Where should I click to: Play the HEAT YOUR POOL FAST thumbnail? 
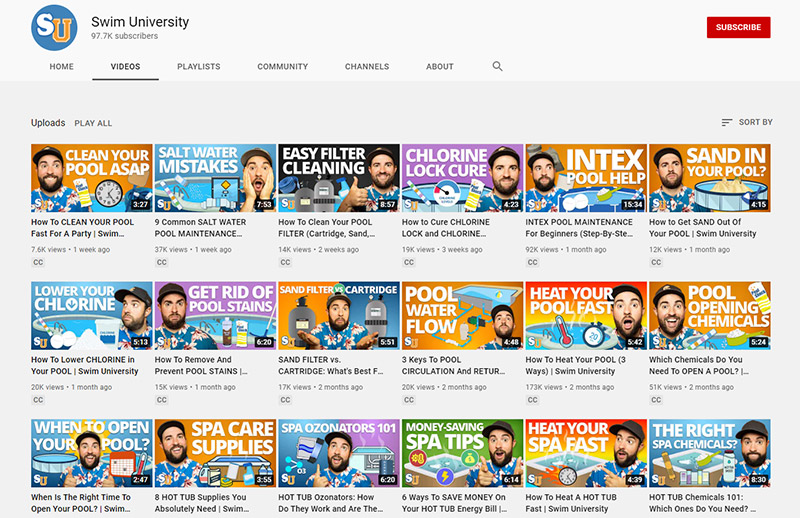tap(586, 316)
